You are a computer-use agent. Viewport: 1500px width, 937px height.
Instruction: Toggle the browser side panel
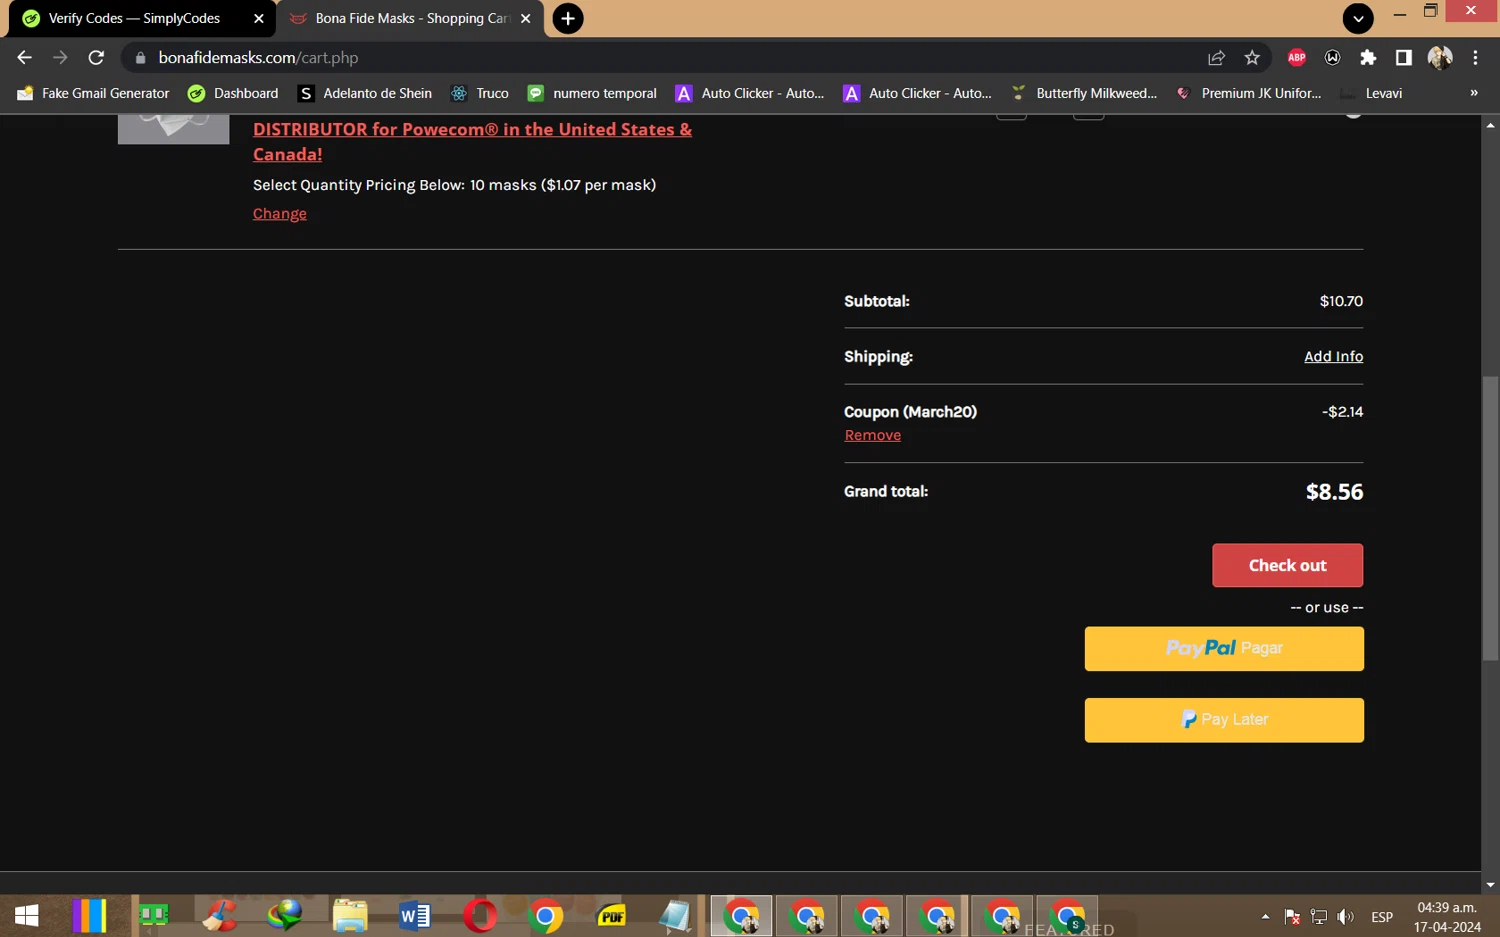click(1404, 58)
